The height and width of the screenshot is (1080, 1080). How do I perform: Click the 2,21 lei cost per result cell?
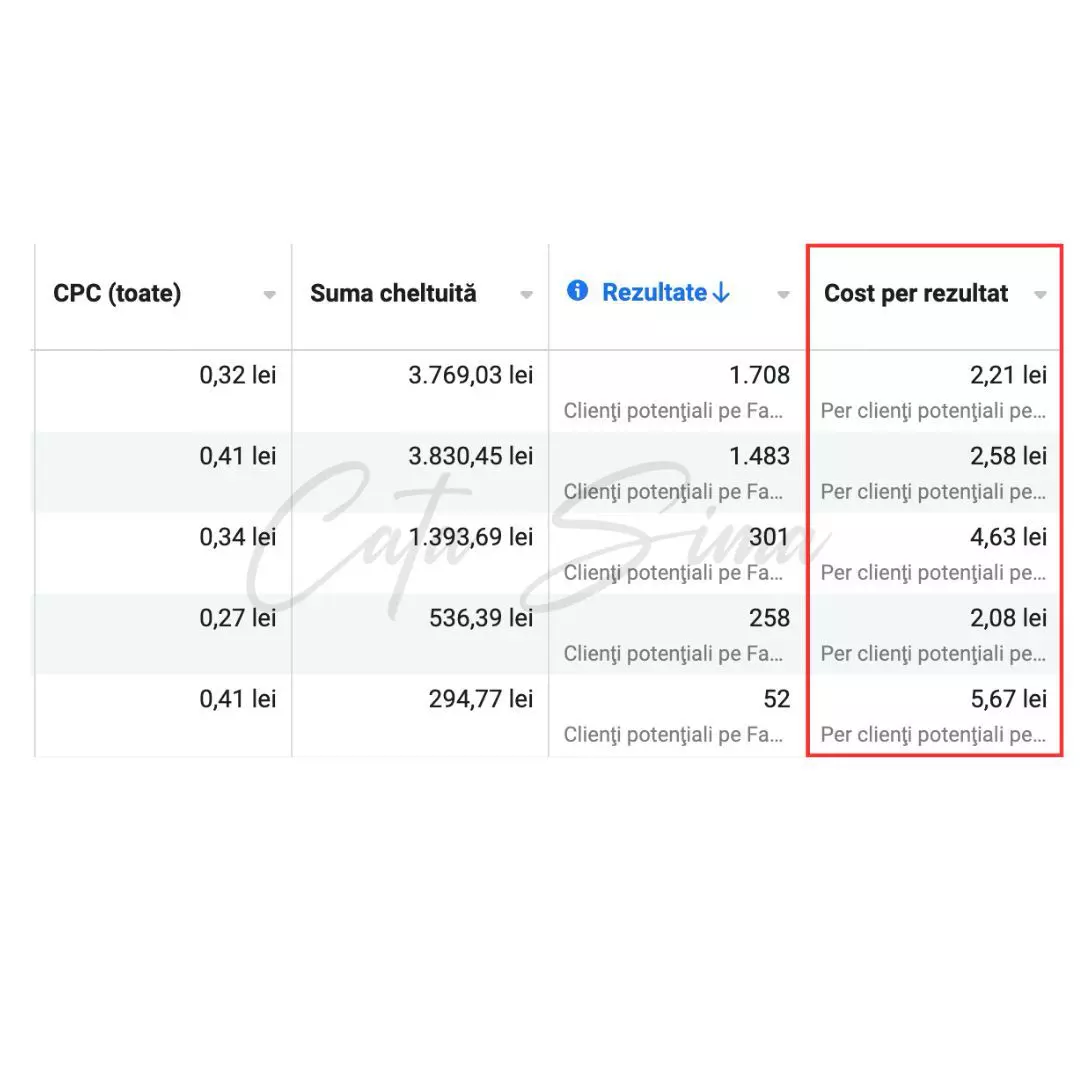click(x=1008, y=375)
